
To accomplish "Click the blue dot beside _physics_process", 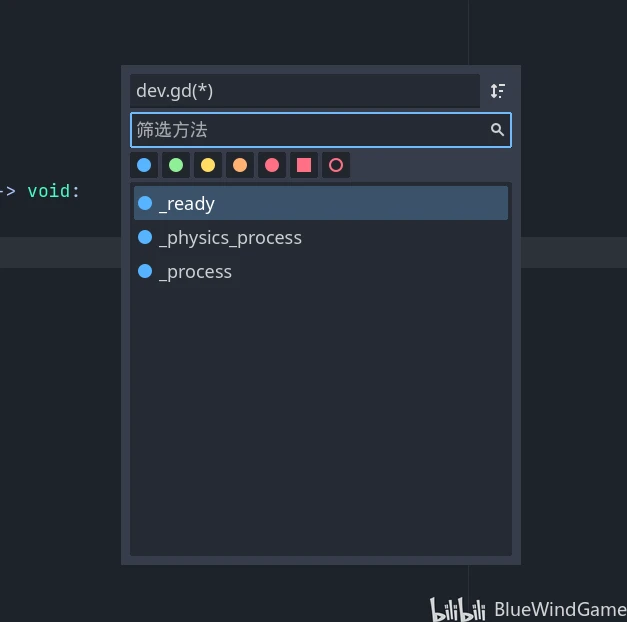I will 145,237.
